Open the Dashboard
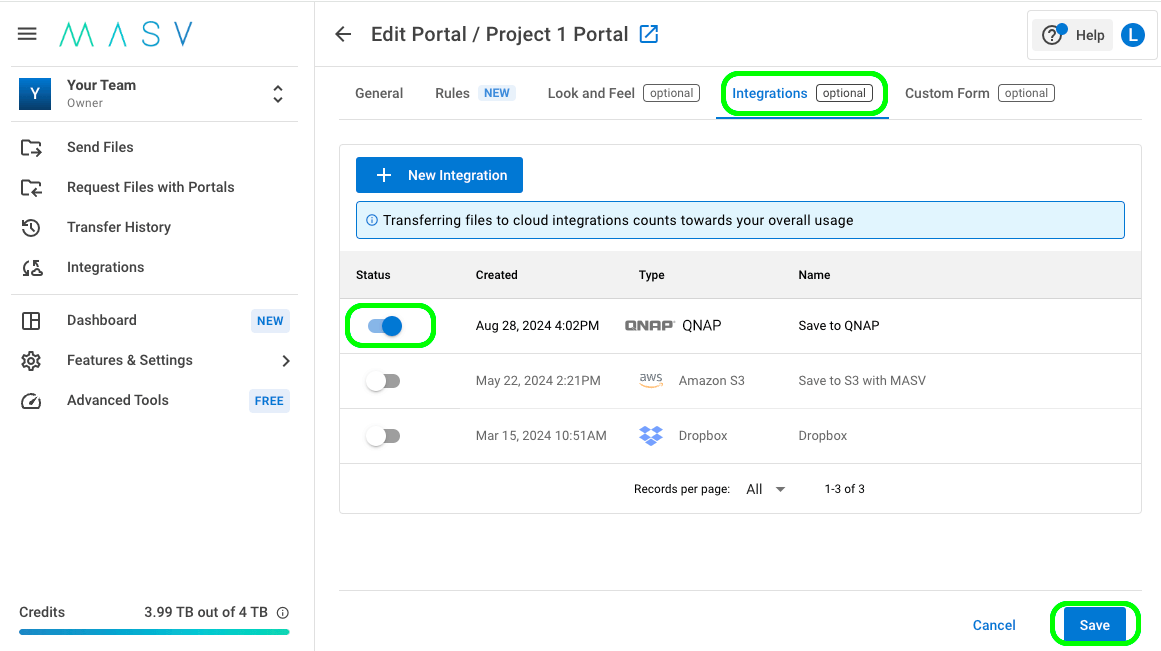This screenshot has height=651, width=1161. [101, 320]
